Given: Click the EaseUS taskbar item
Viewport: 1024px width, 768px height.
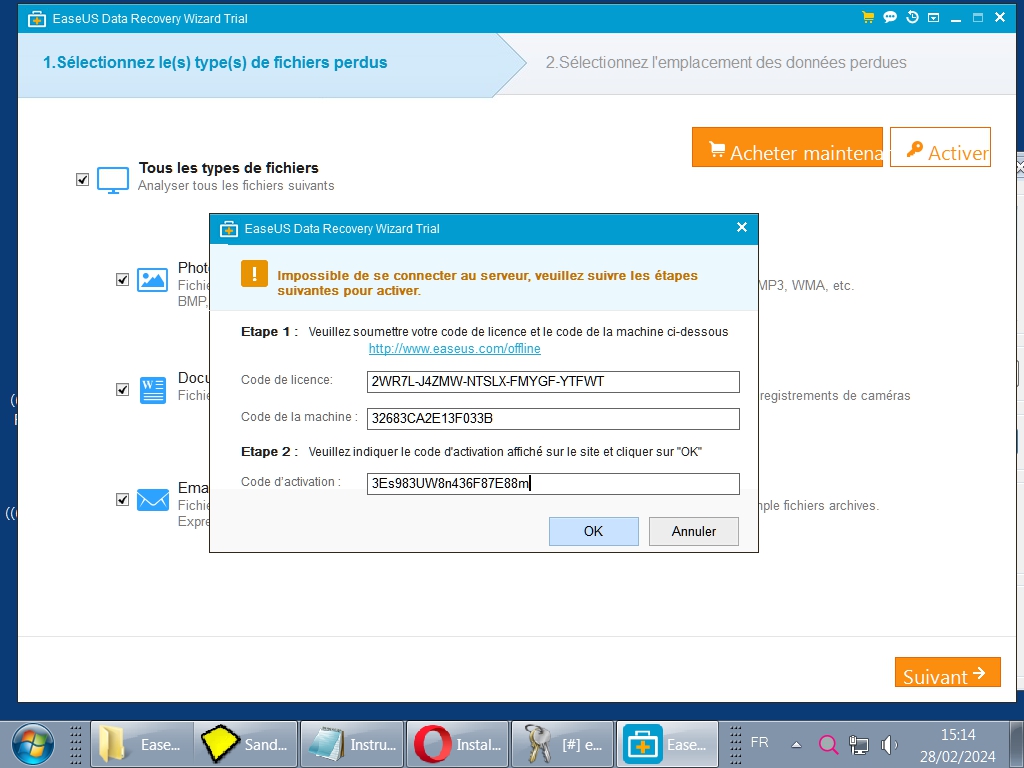Looking at the screenshot, I should coord(668,744).
